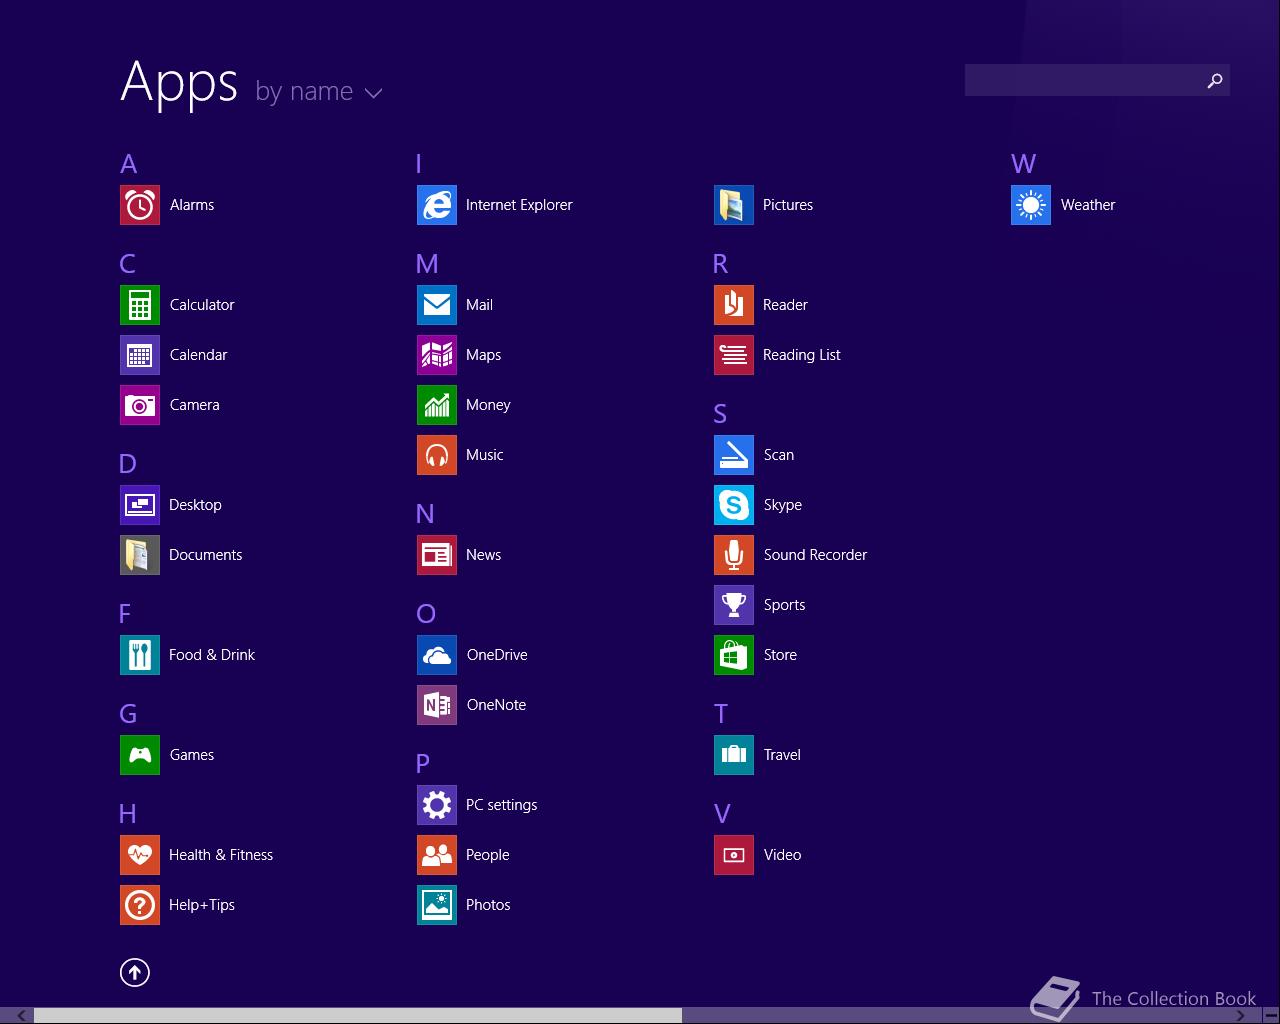Start the Camera app icon
1280x1024 pixels.
tap(140, 405)
